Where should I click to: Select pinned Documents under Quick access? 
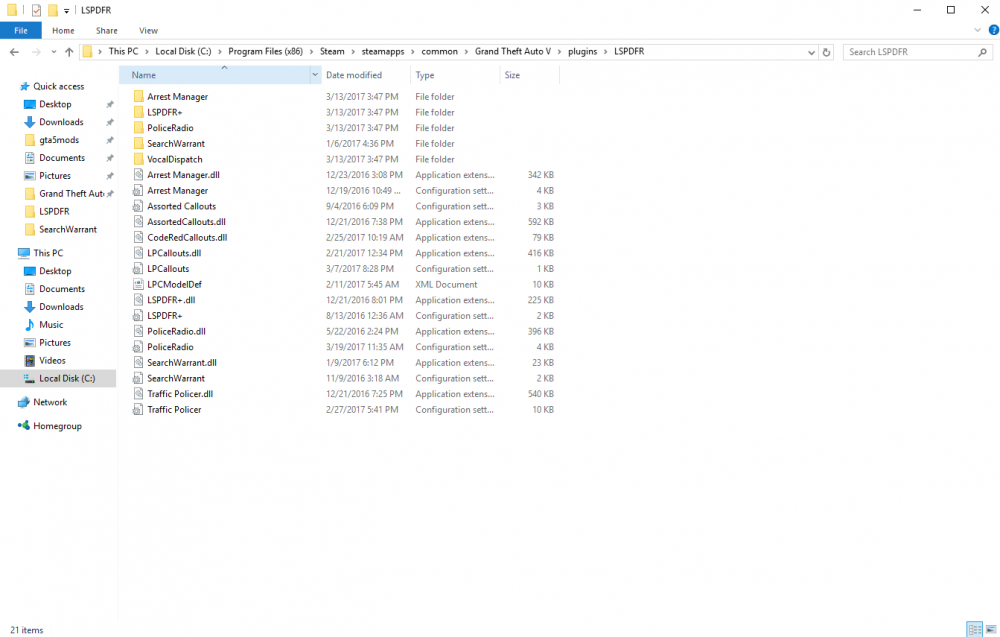pyautogui.click(x=62, y=157)
